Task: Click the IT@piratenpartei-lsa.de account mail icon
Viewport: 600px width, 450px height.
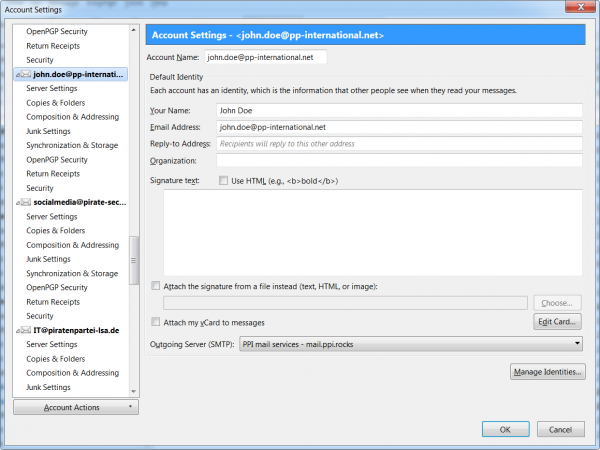Action: tap(24, 330)
